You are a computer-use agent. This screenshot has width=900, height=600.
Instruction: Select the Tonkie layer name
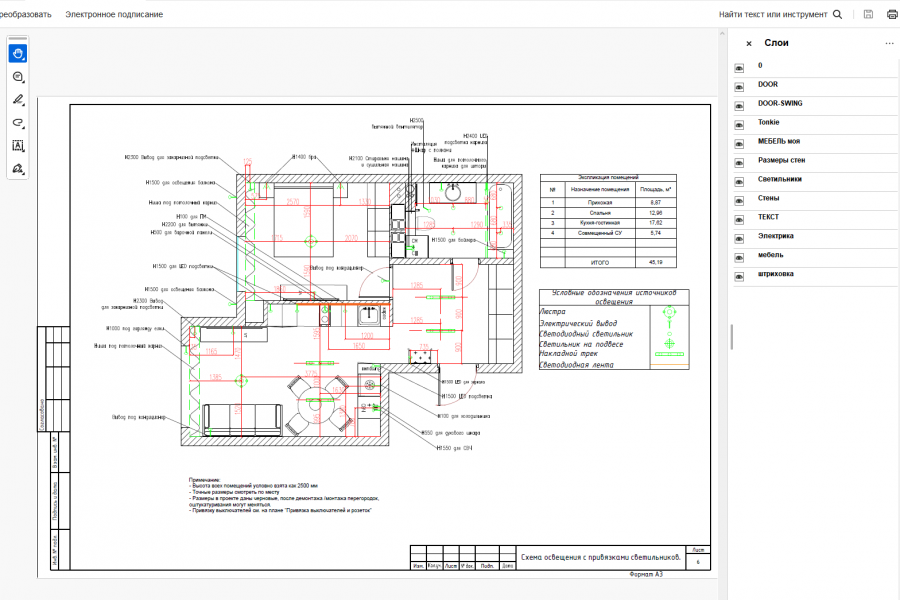769,122
